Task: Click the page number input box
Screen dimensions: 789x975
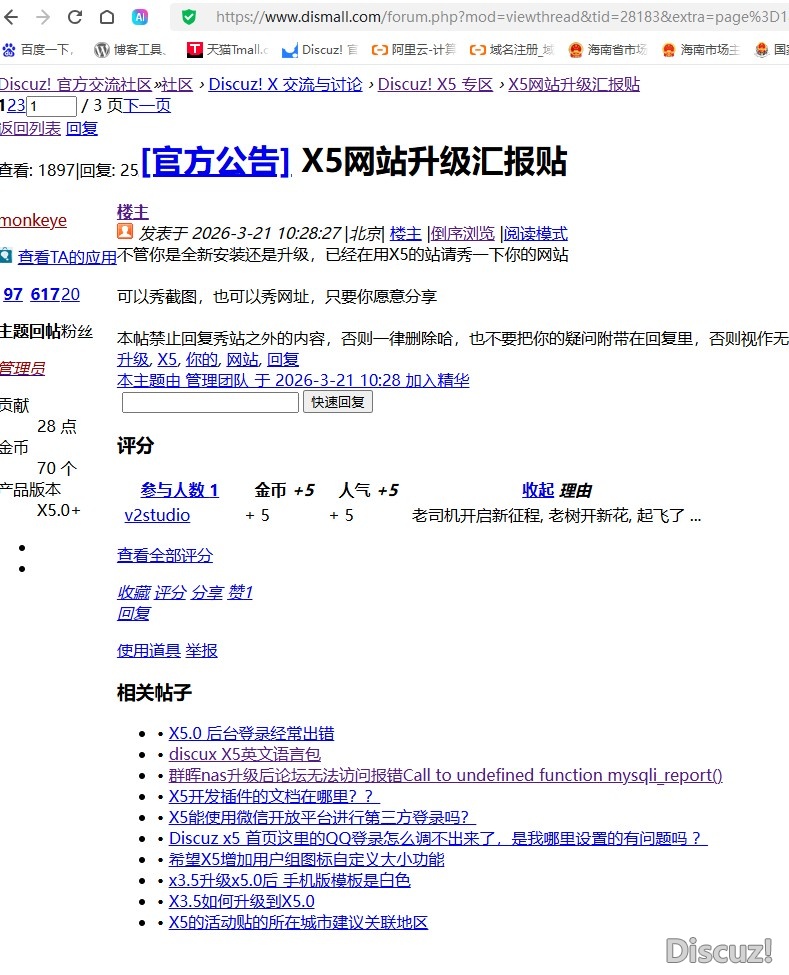Action: [x=52, y=106]
